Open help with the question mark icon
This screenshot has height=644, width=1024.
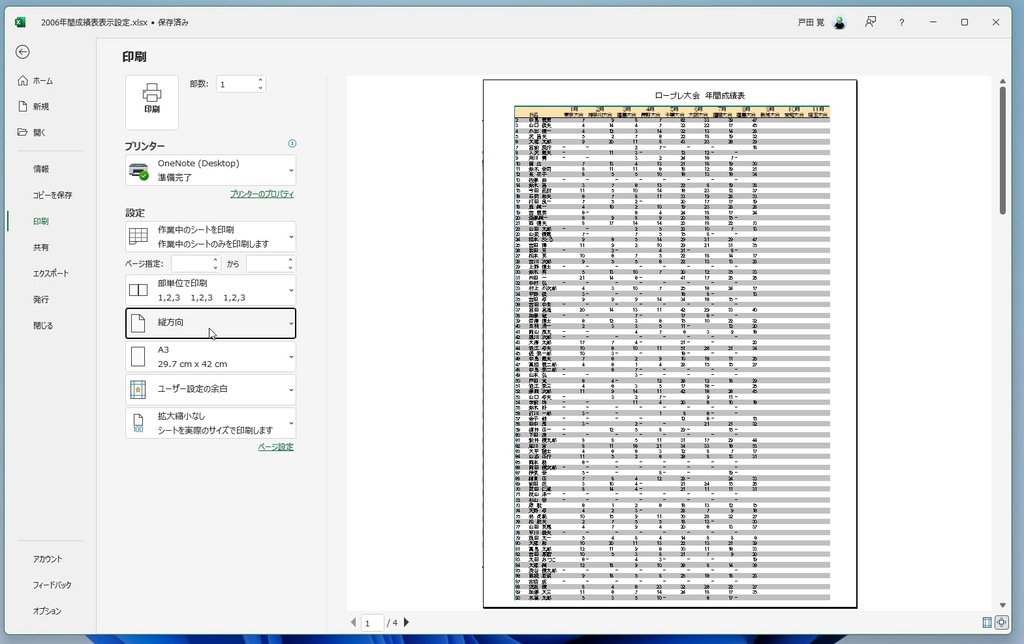901,22
